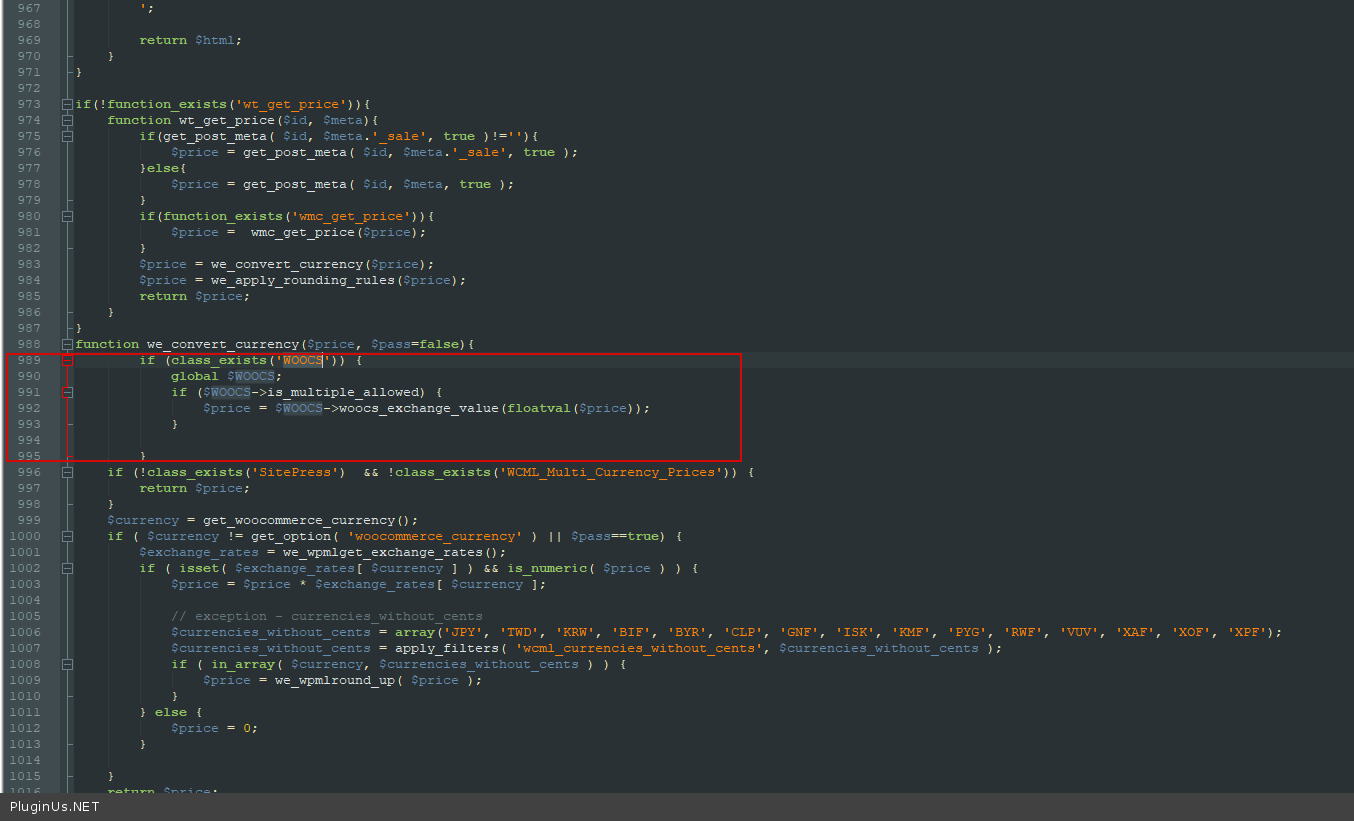
Task: Click 'woocommerce_currency' option string on line 1000
Action: (435, 536)
